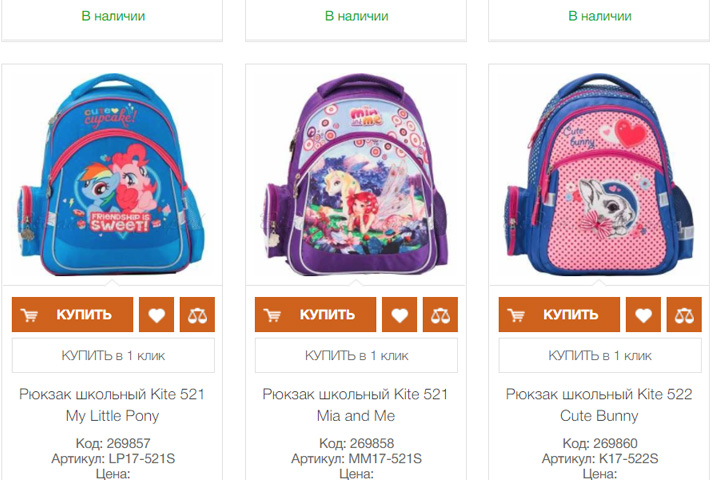Click the cart icon in Cute Bunny's КУПИТЬ button
Viewport: 720px width, 480px height.
(x=516, y=315)
